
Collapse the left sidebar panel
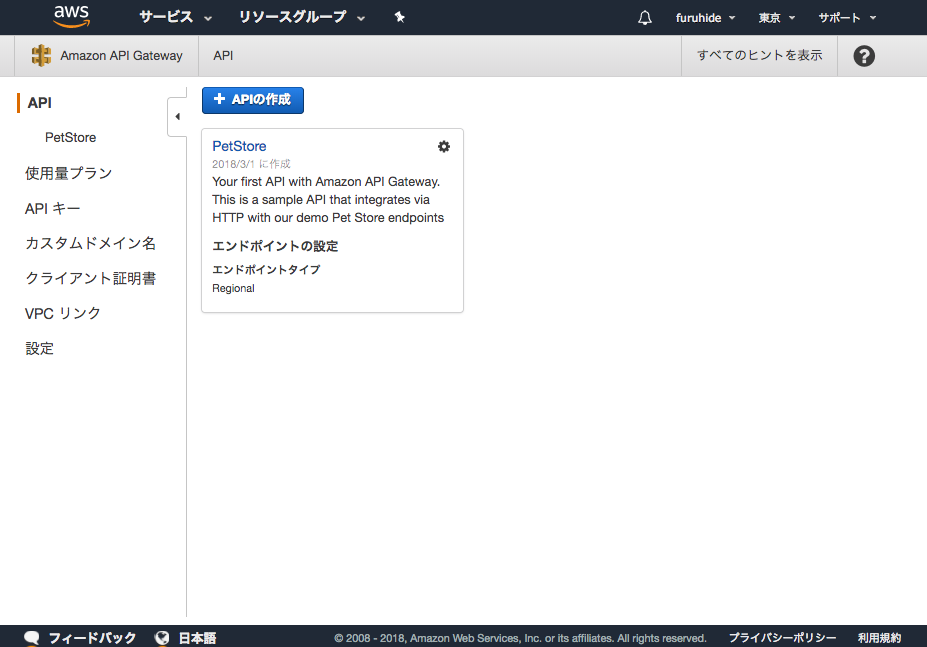[x=177, y=116]
